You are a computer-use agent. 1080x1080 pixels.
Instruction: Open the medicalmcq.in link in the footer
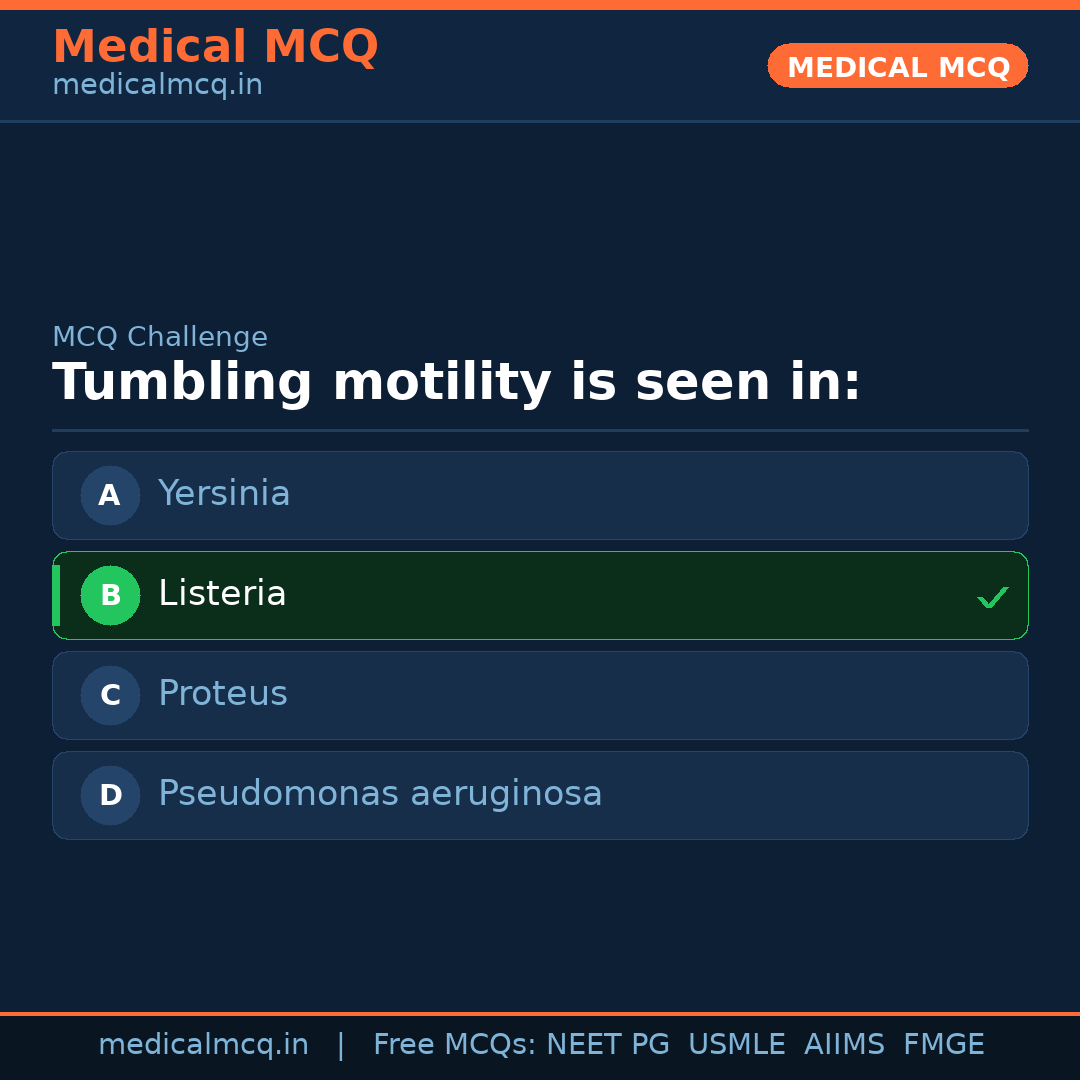(203, 1045)
